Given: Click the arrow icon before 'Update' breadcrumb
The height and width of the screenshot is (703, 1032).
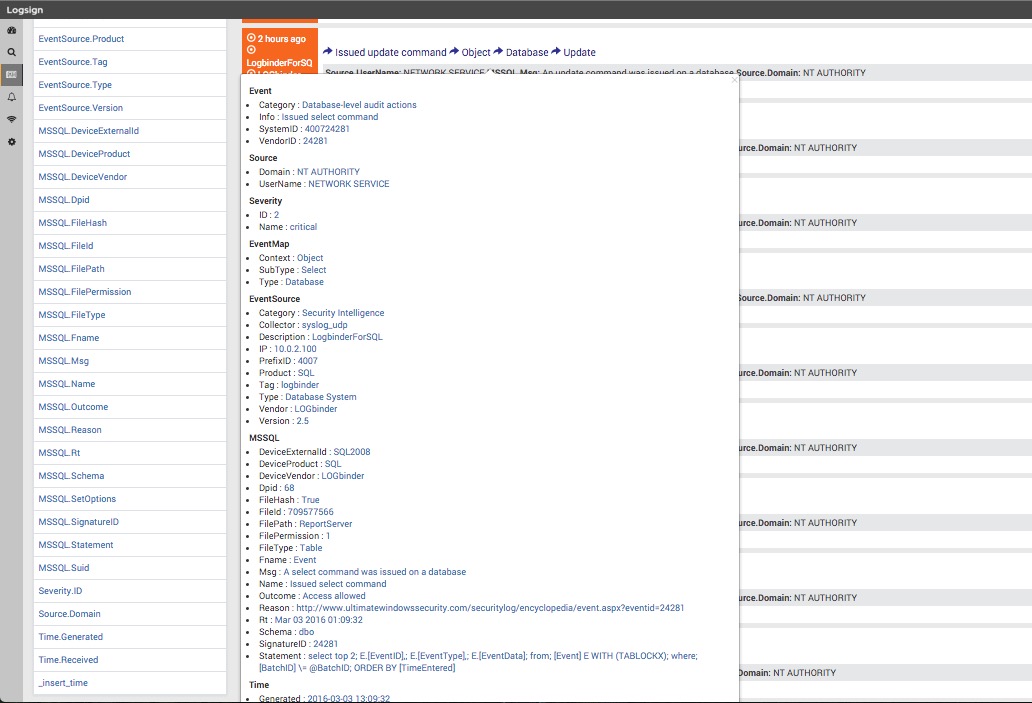Looking at the screenshot, I should tap(556, 51).
